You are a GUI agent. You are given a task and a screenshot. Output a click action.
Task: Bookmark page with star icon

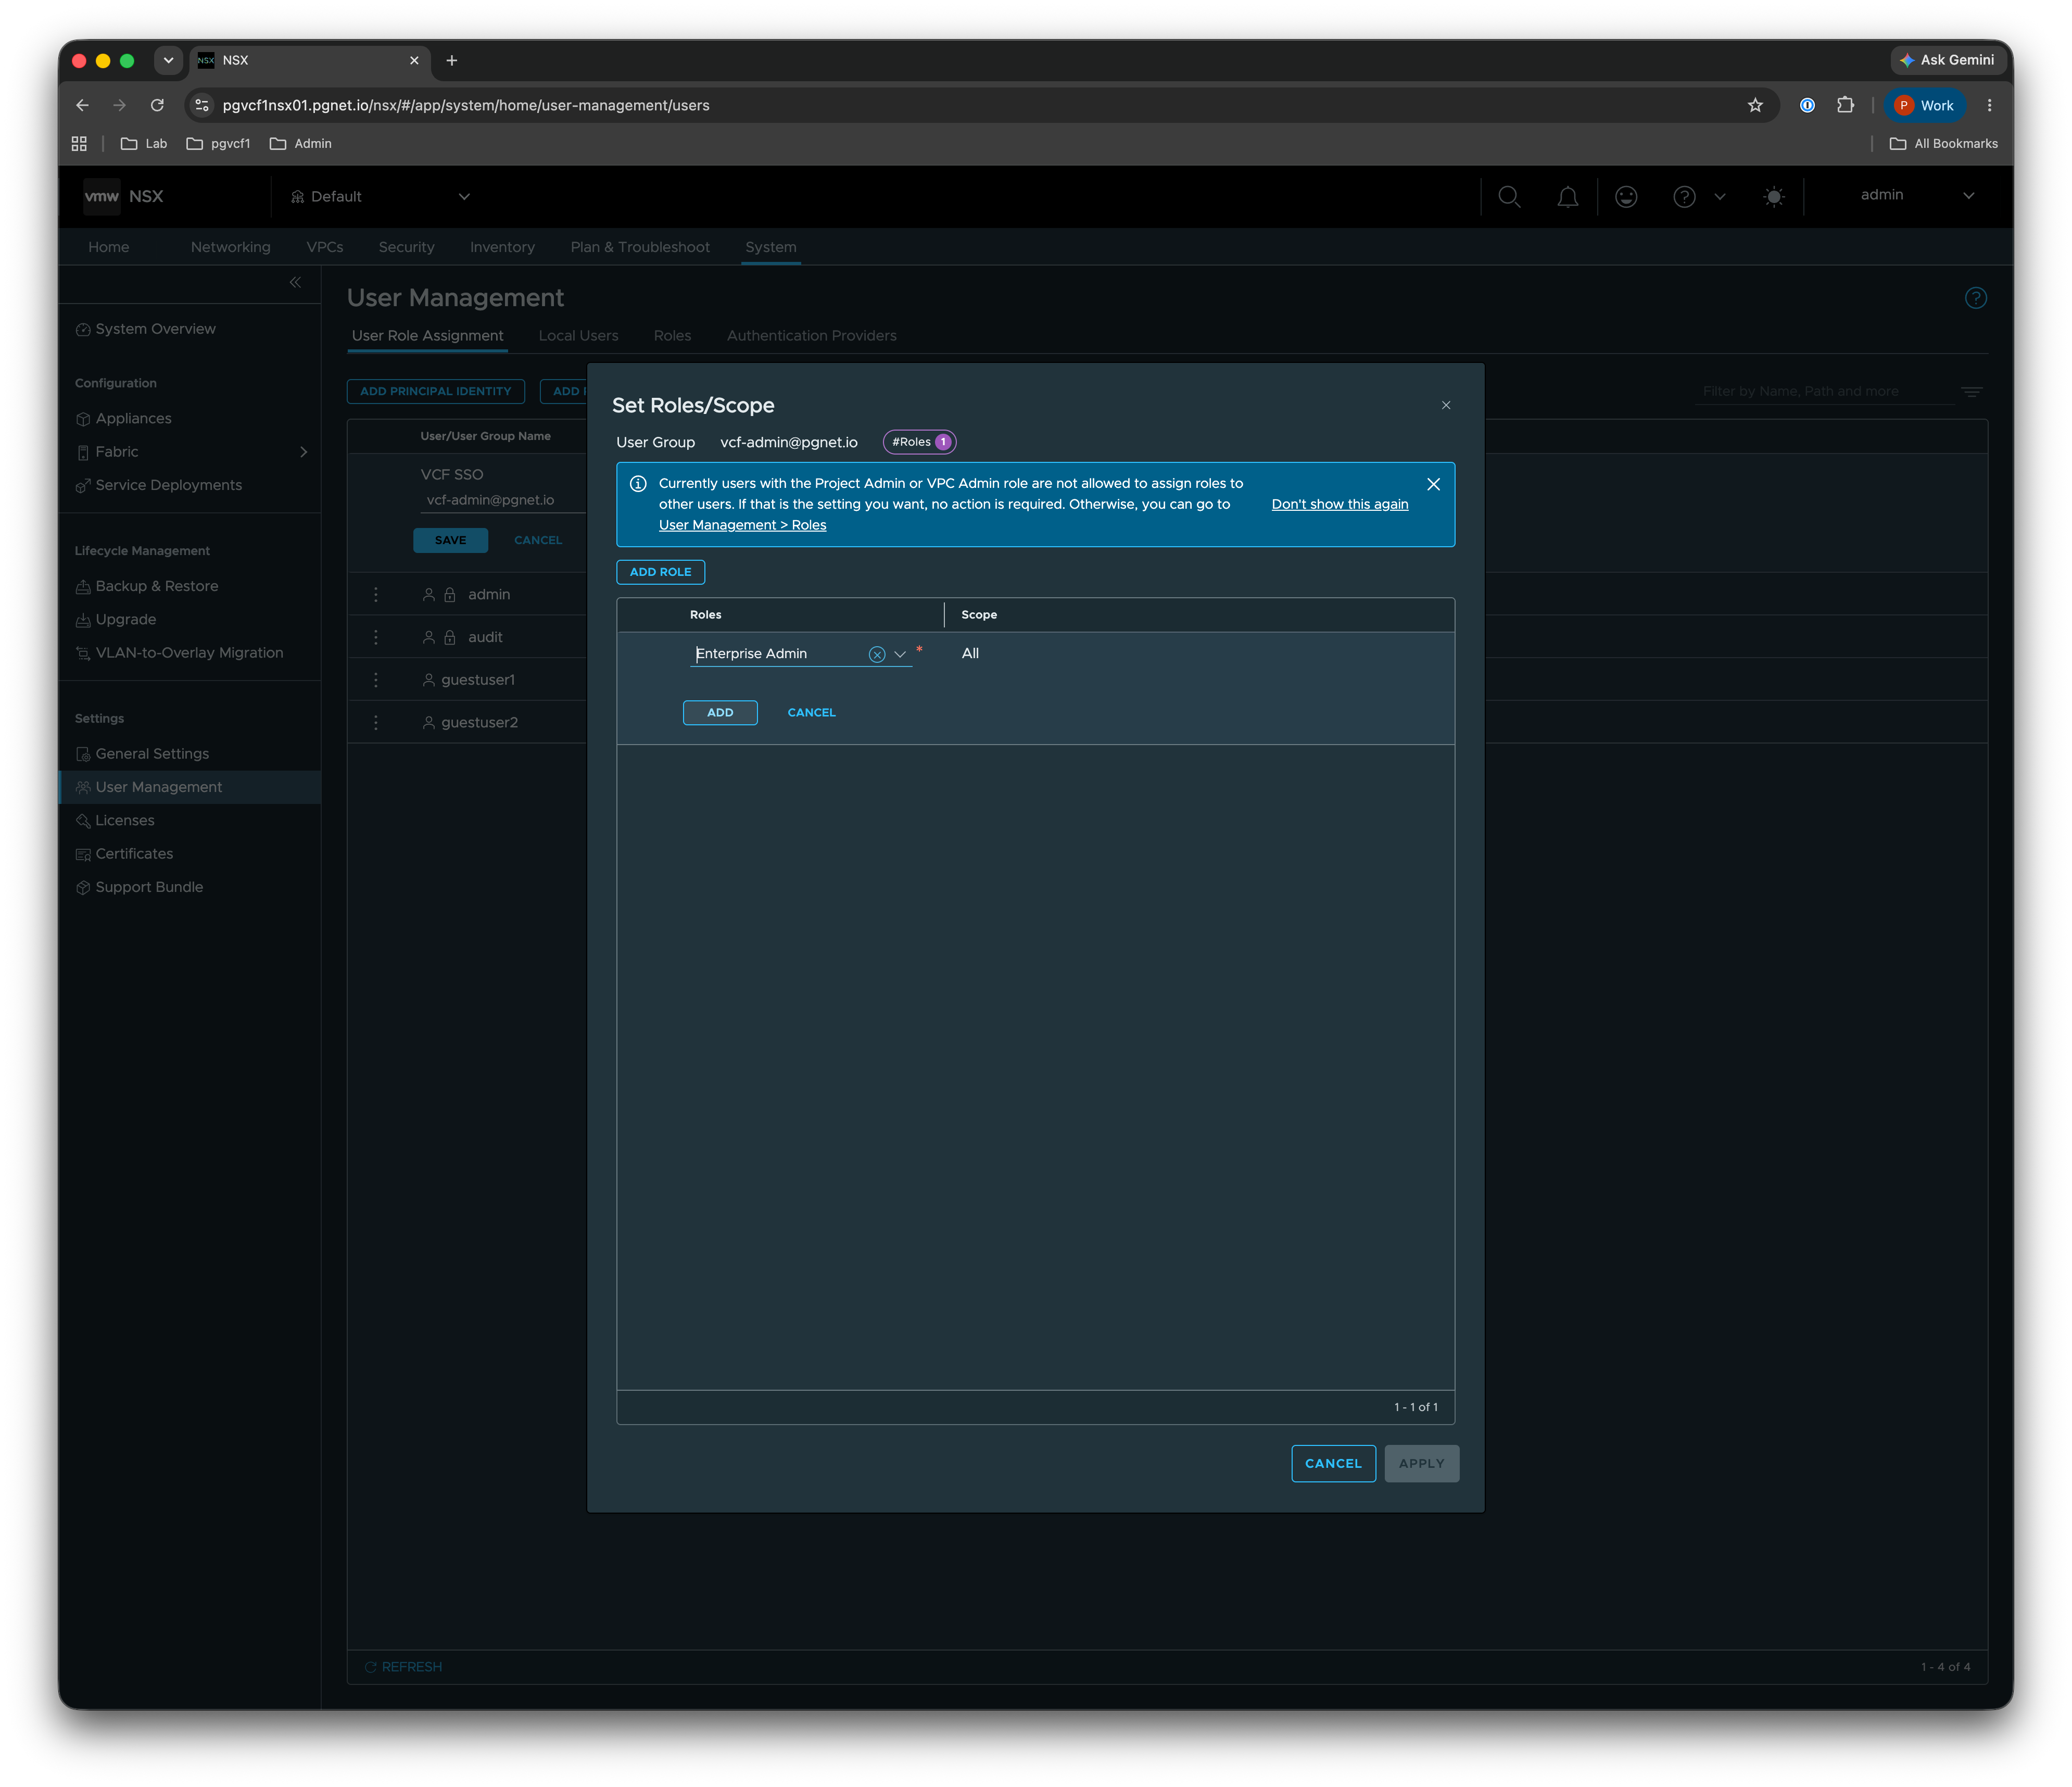pyautogui.click(x=1755, y=105)
